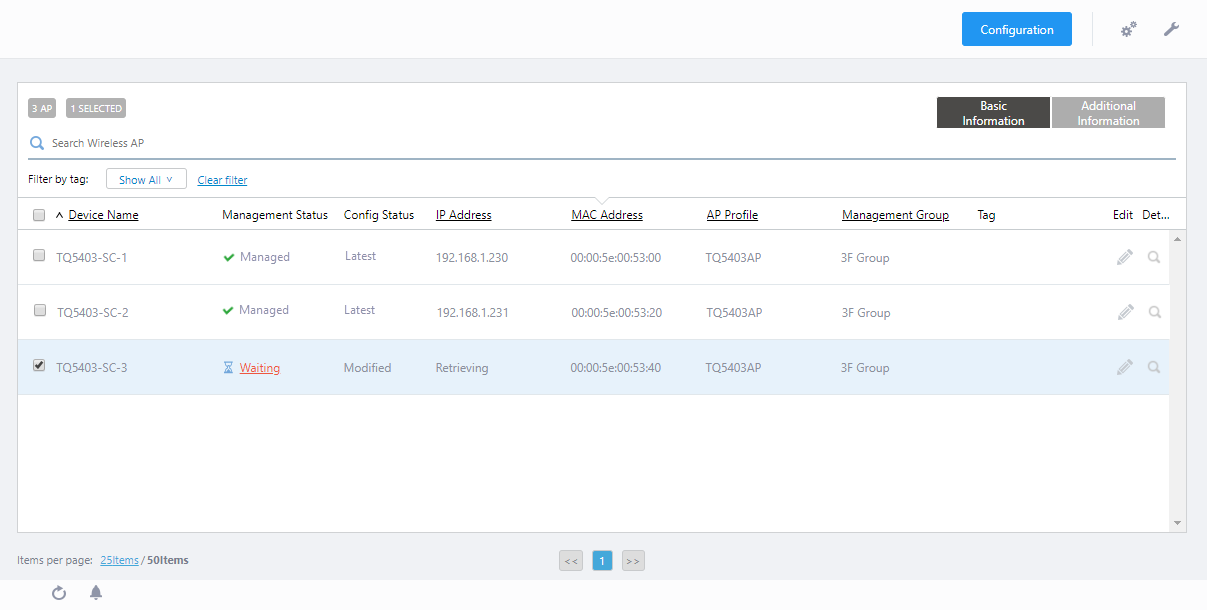1207x610 pixels.
Task: Click the table's scrollbar down arrow
Action: coord(1177,523)
